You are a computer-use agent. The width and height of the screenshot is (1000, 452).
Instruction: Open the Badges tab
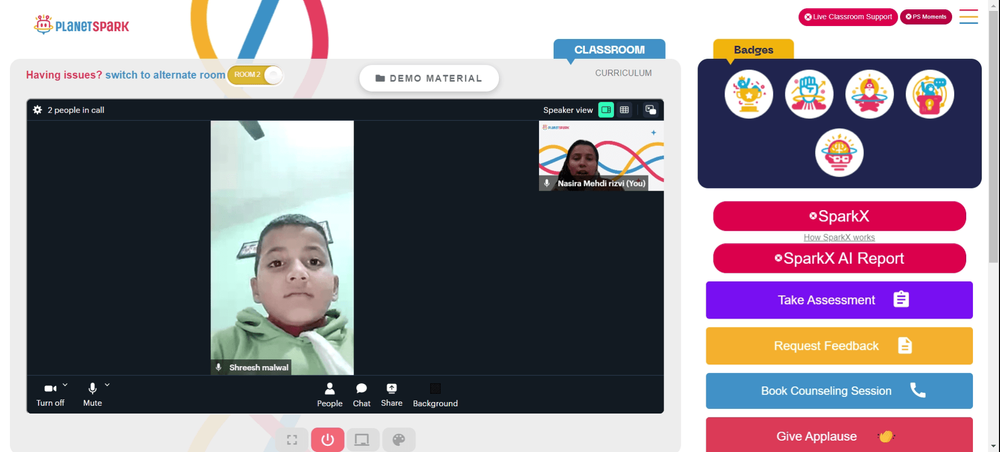click(x=753, y=50)
